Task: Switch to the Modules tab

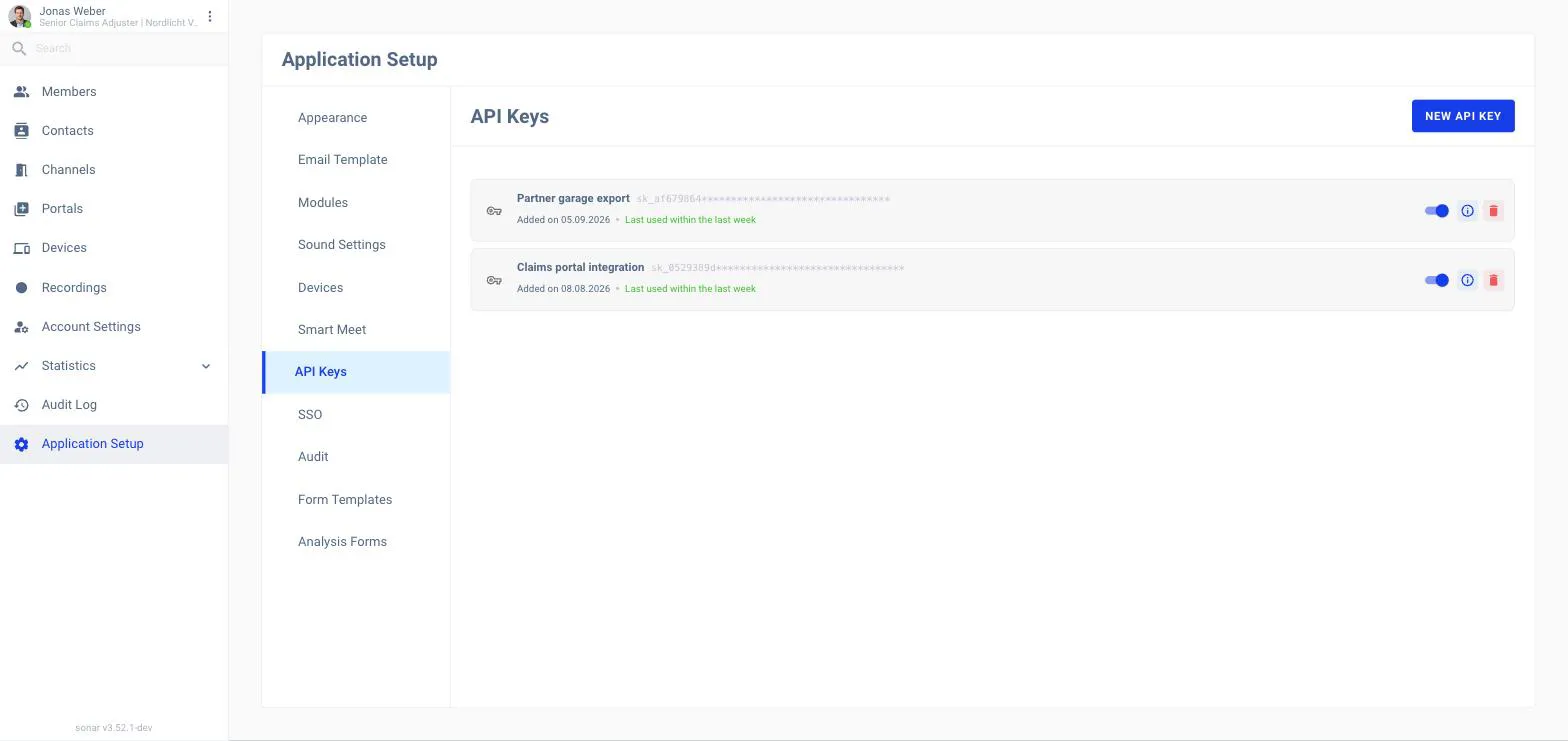Action: coord(356,203)
